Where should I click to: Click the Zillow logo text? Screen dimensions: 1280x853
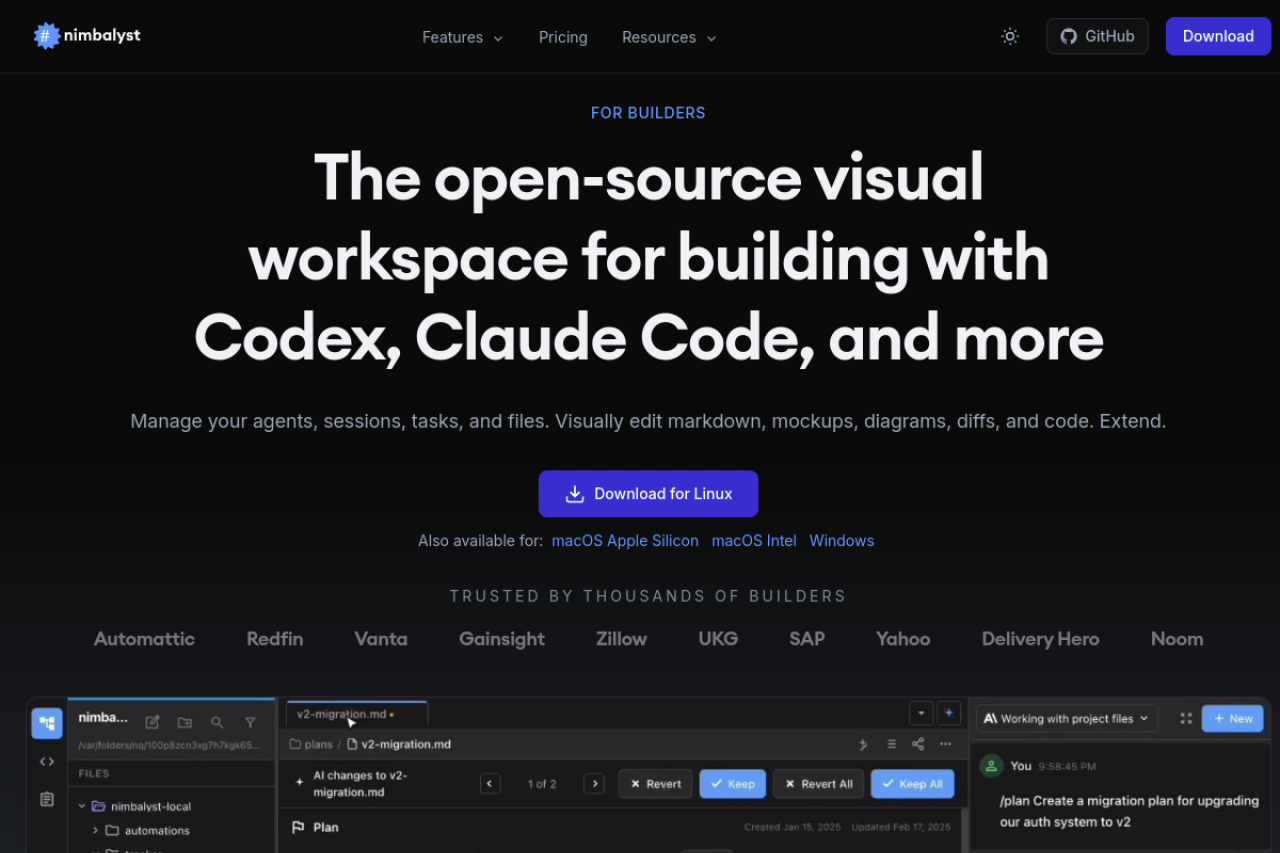(x=621, y=639)
